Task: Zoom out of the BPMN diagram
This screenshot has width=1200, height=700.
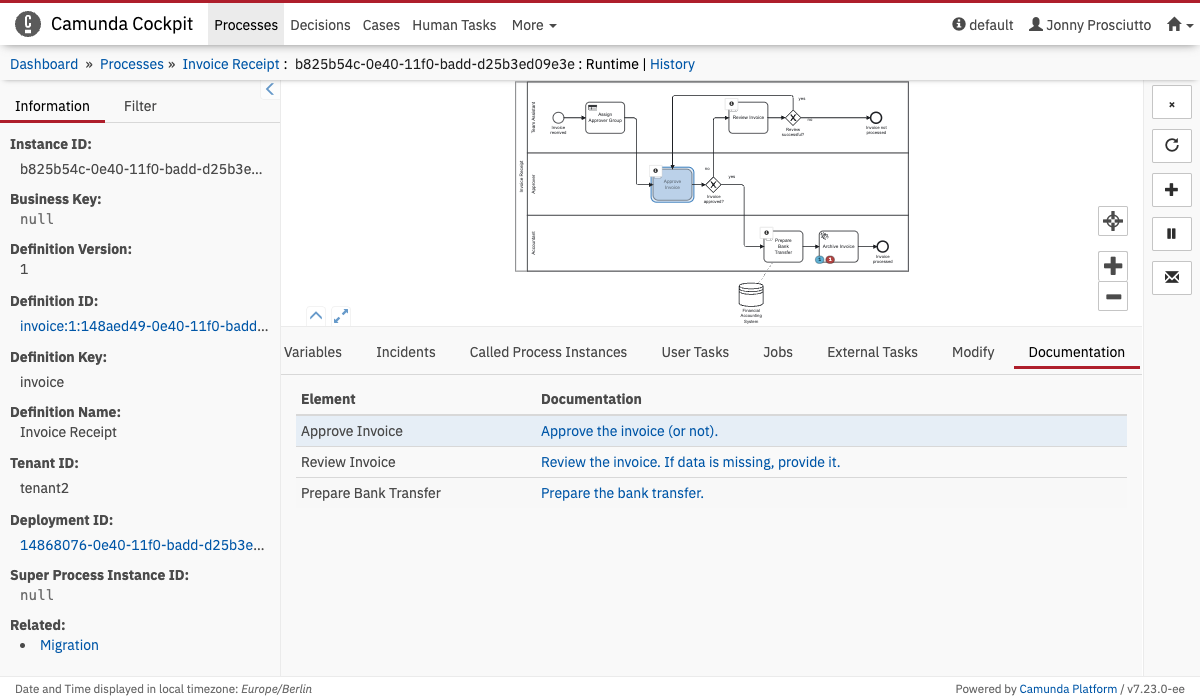Action: tap(1113, 296)
